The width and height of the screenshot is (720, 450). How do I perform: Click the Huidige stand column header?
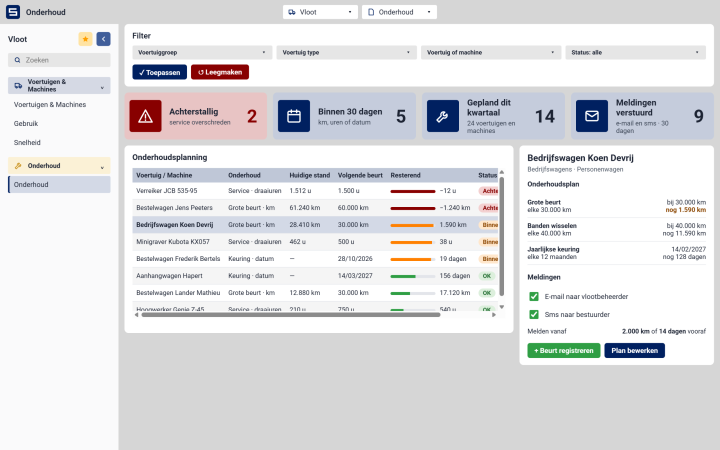coord(309,175)
